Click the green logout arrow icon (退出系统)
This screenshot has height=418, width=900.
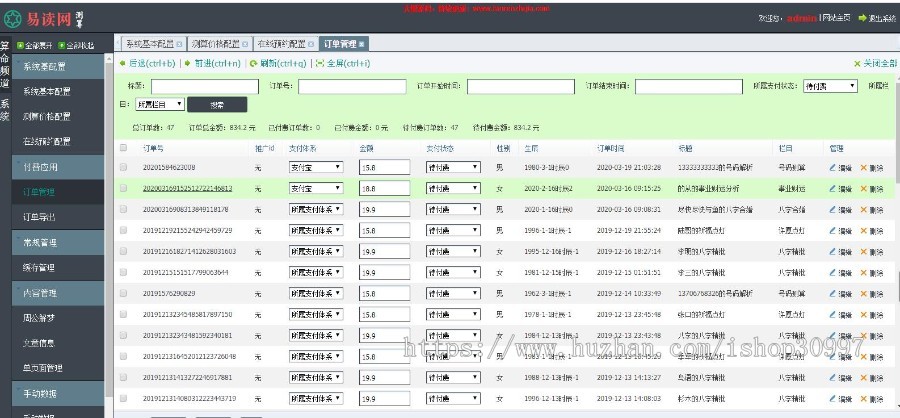click(x=862, y=18)
